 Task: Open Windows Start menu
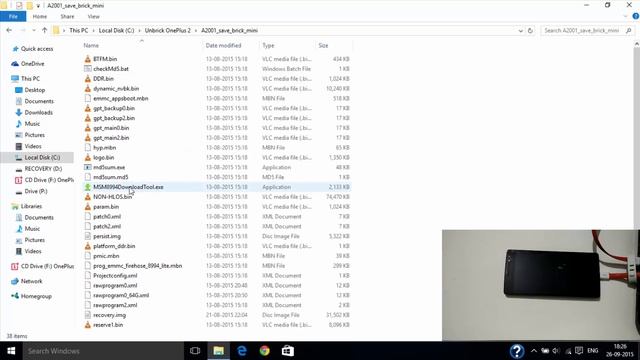11,351
